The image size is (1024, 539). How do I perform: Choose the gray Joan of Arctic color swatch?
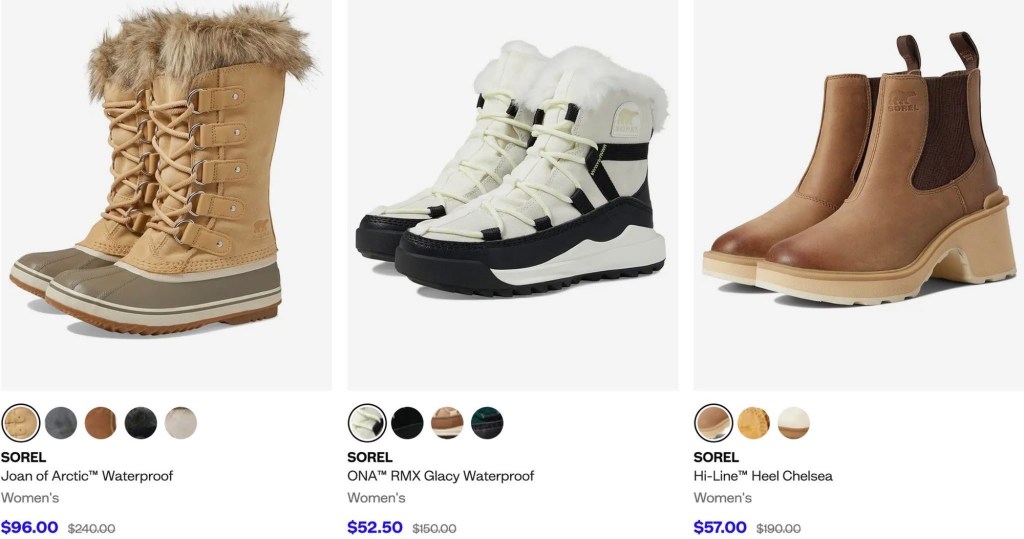(61, 423)
